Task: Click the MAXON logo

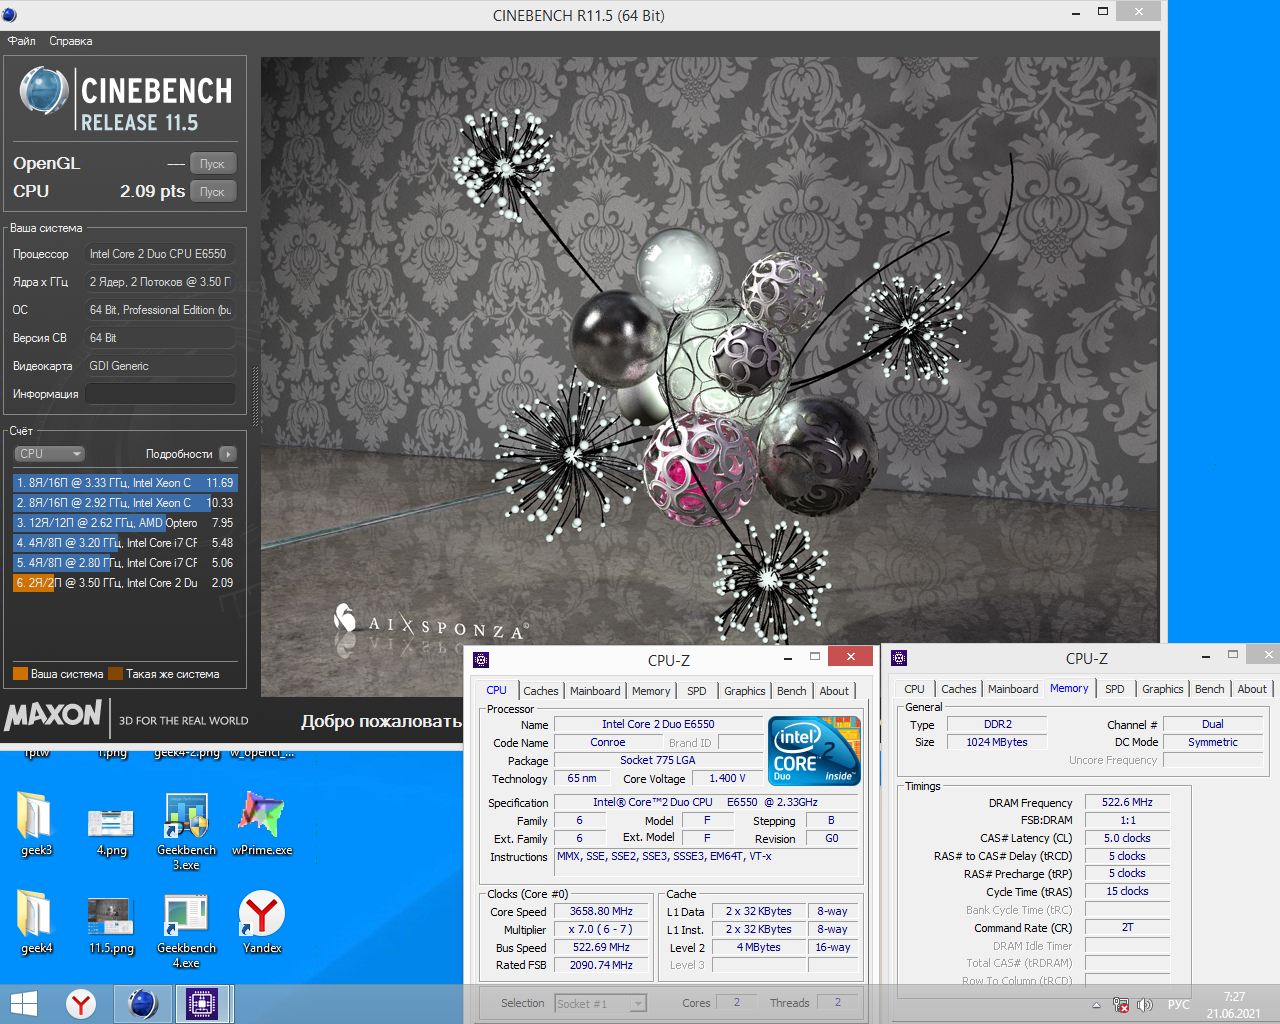Action: coord(53,715)
